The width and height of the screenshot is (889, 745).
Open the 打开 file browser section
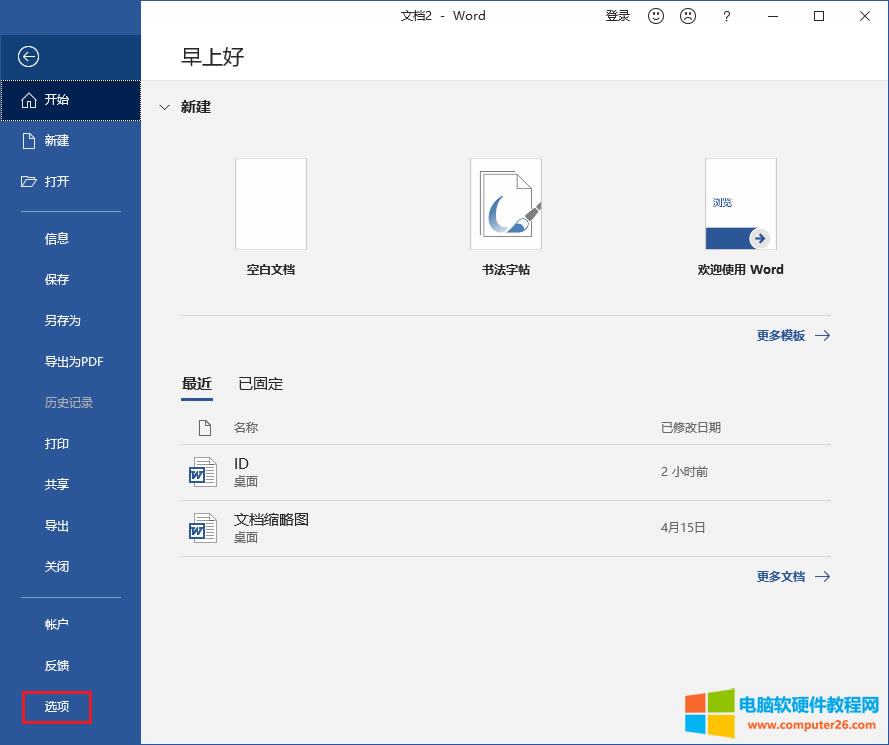pos(57,181)
